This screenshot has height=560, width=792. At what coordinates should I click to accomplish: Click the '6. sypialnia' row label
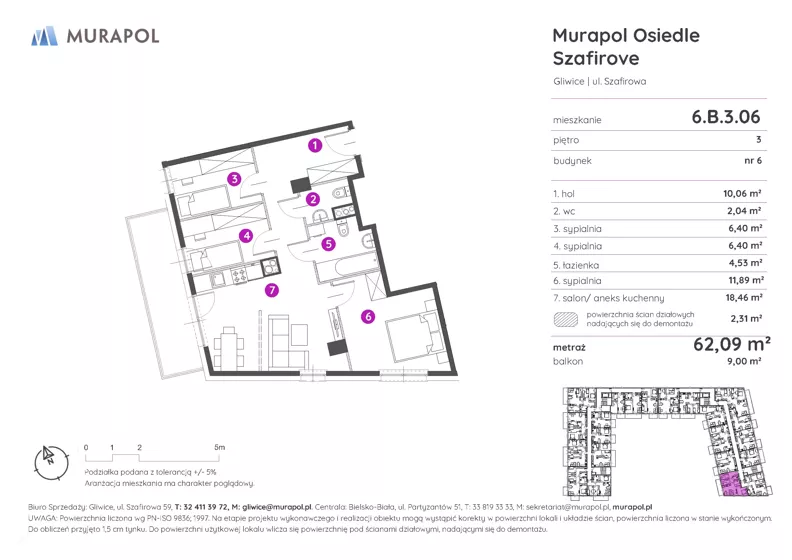click(577, 281)
